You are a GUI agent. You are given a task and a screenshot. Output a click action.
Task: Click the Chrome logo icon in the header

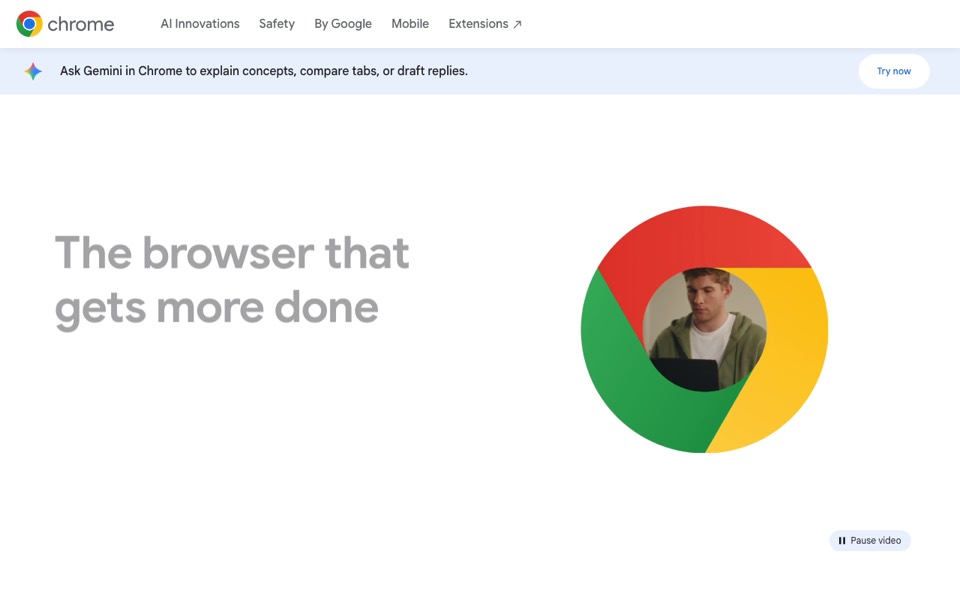[29, 24]
